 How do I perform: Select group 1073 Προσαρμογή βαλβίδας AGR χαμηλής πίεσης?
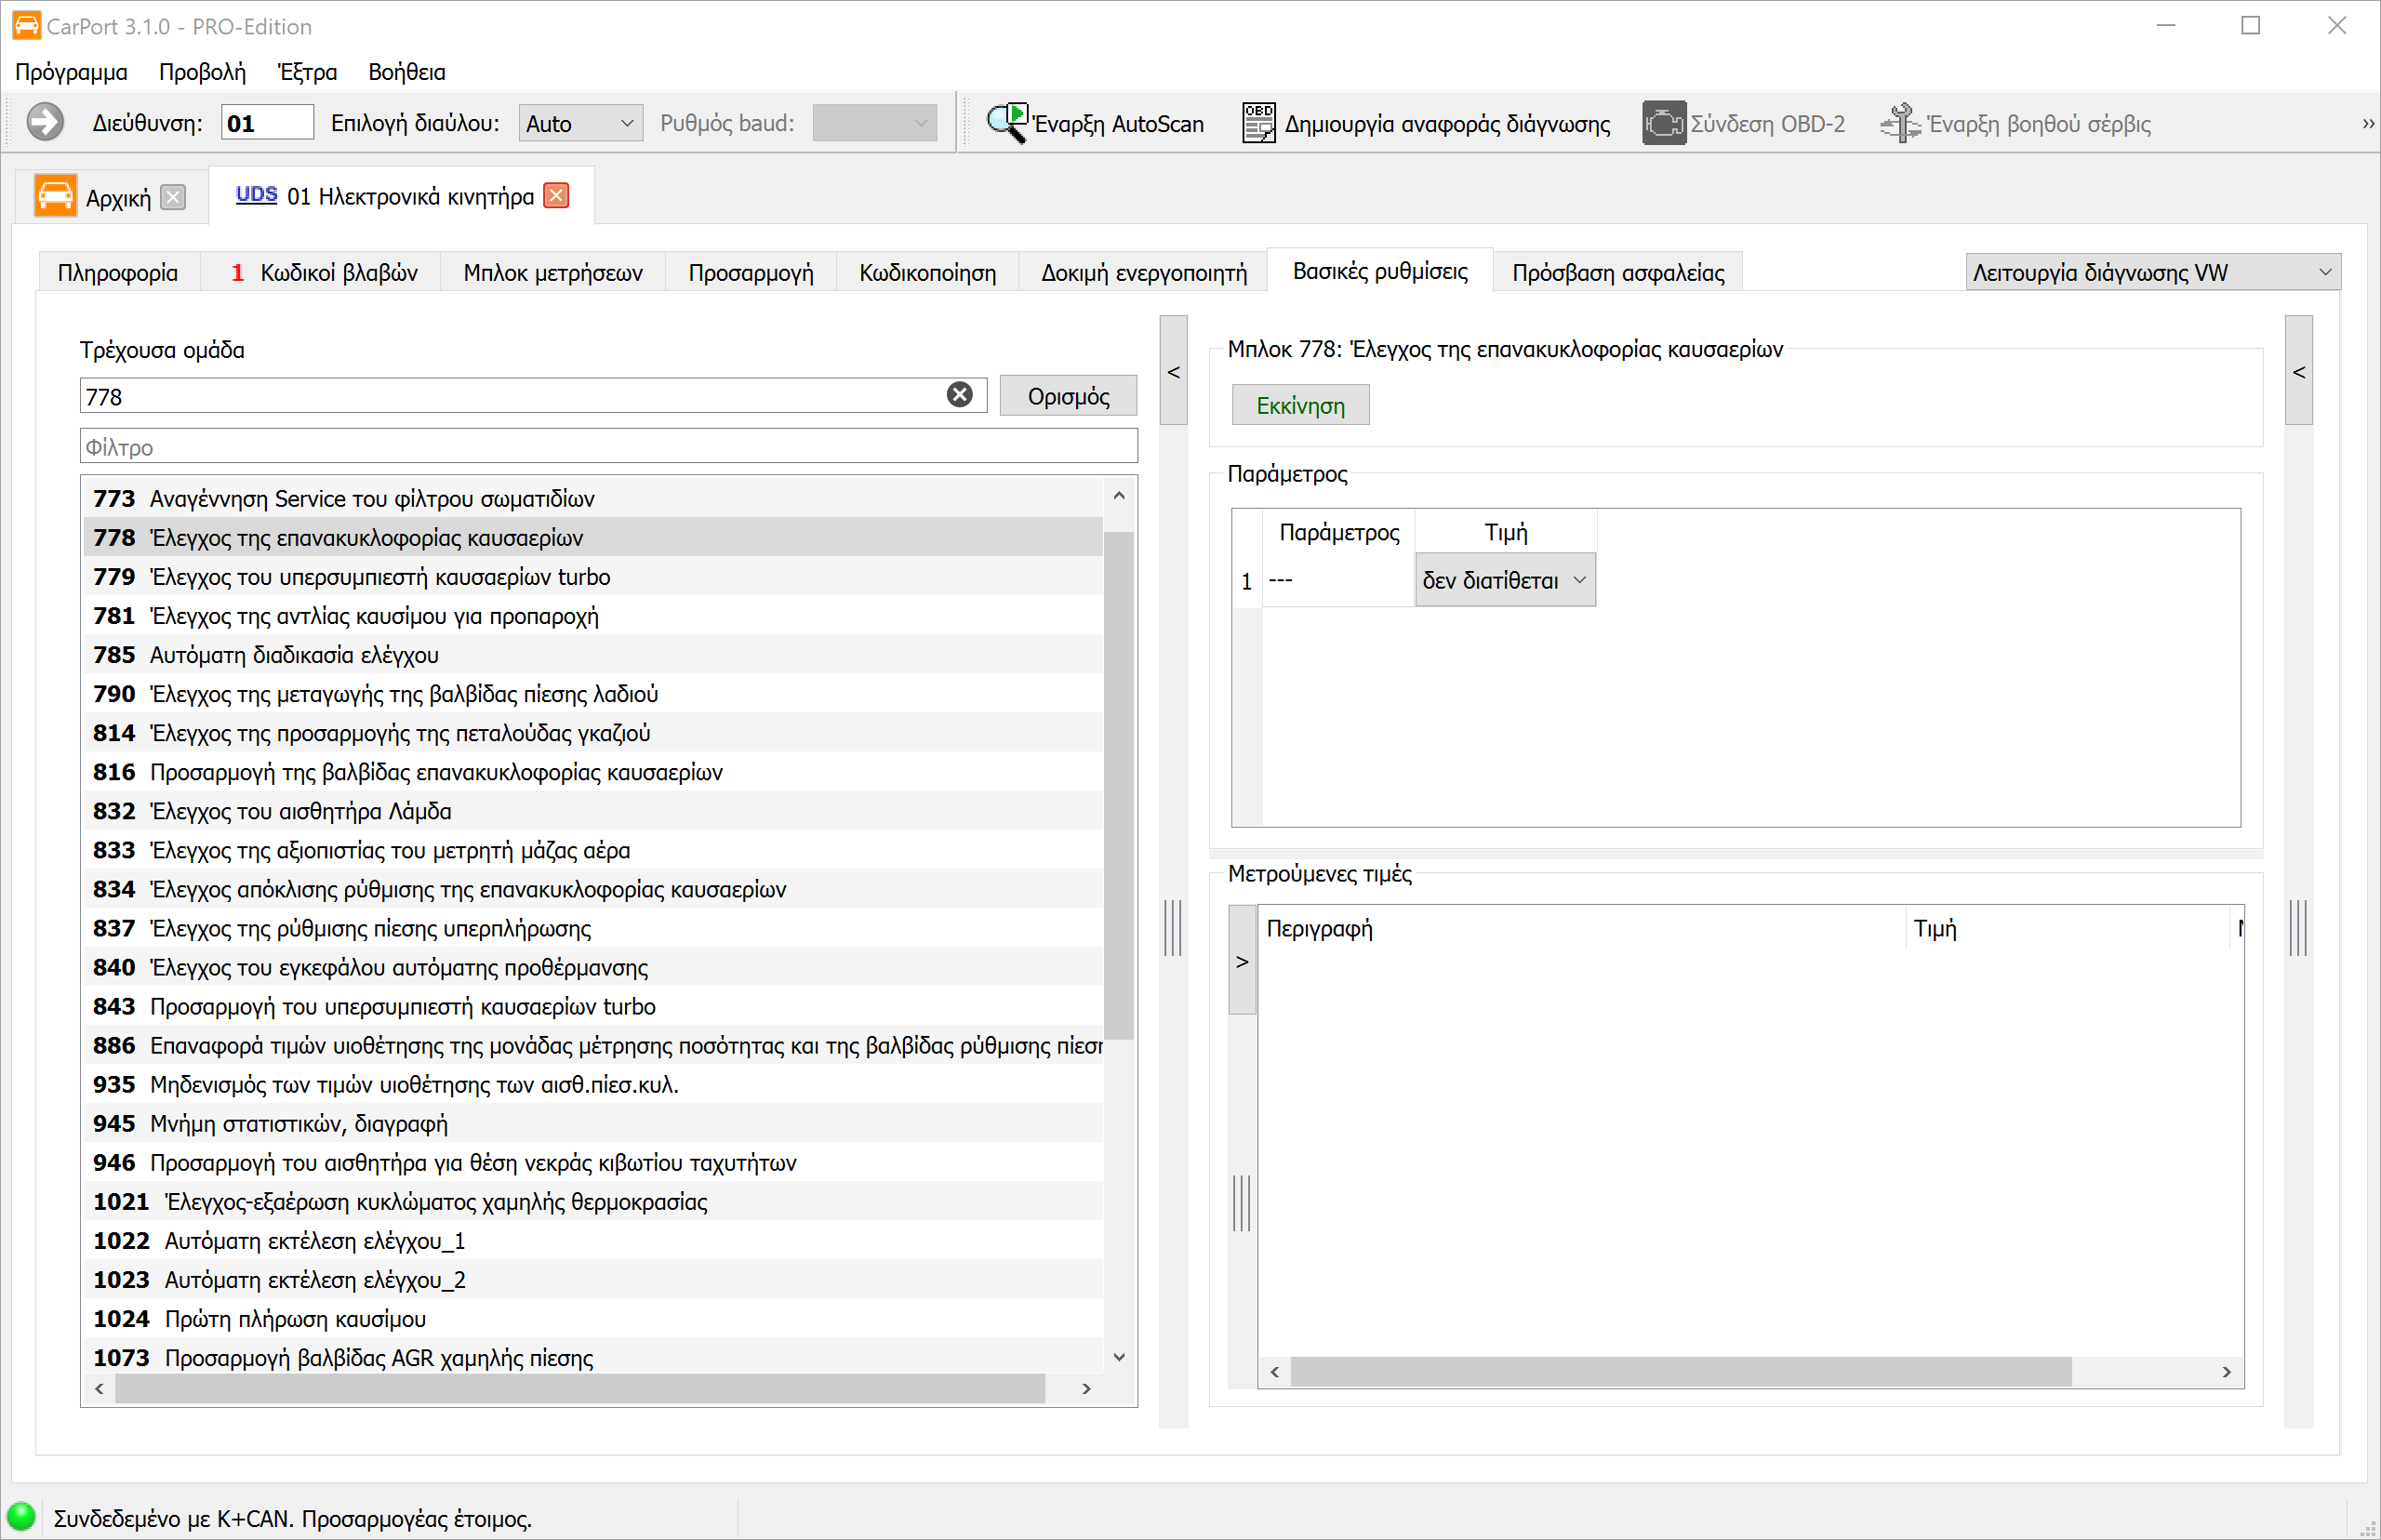click(x=593, y=1357)
